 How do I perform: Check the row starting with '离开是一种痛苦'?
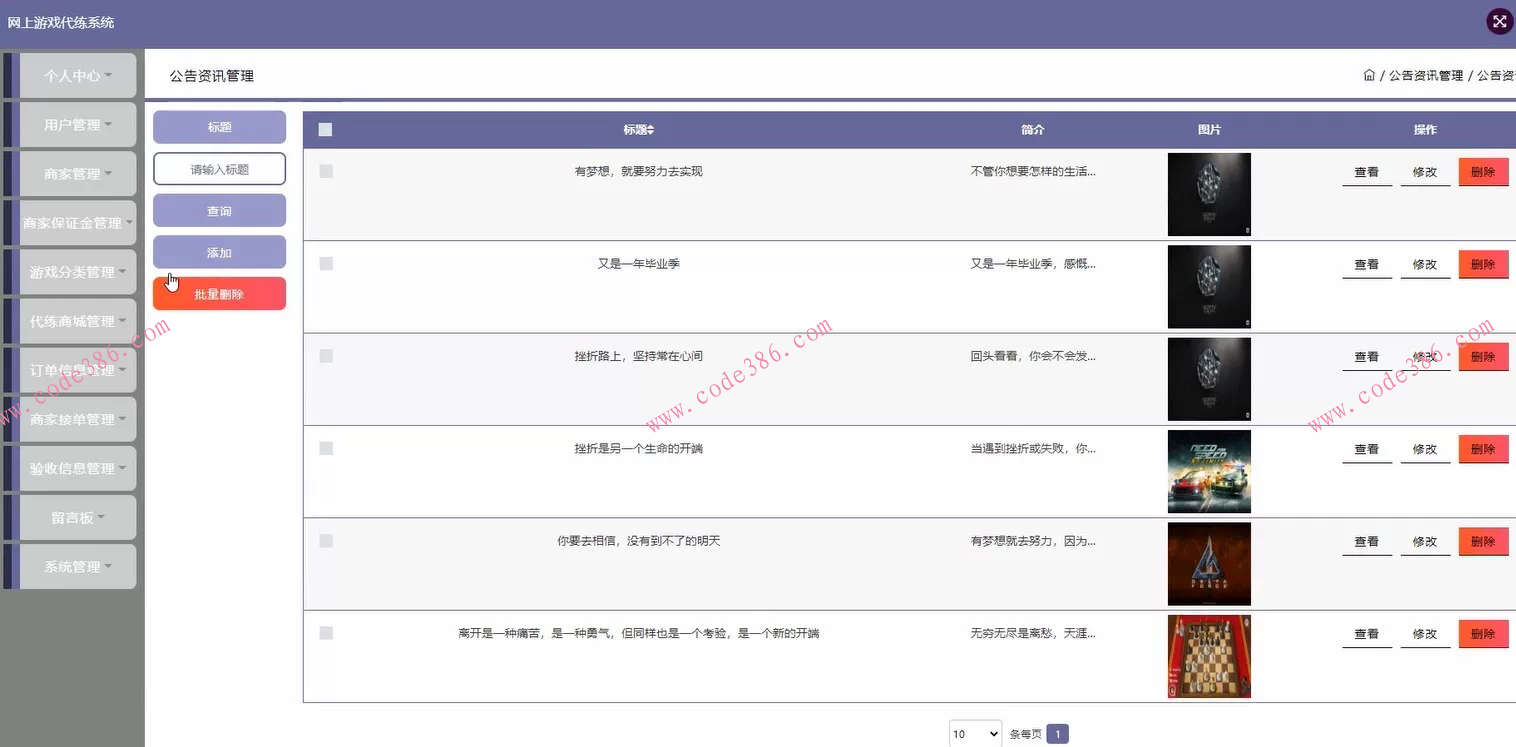click(x=326, y=633)
